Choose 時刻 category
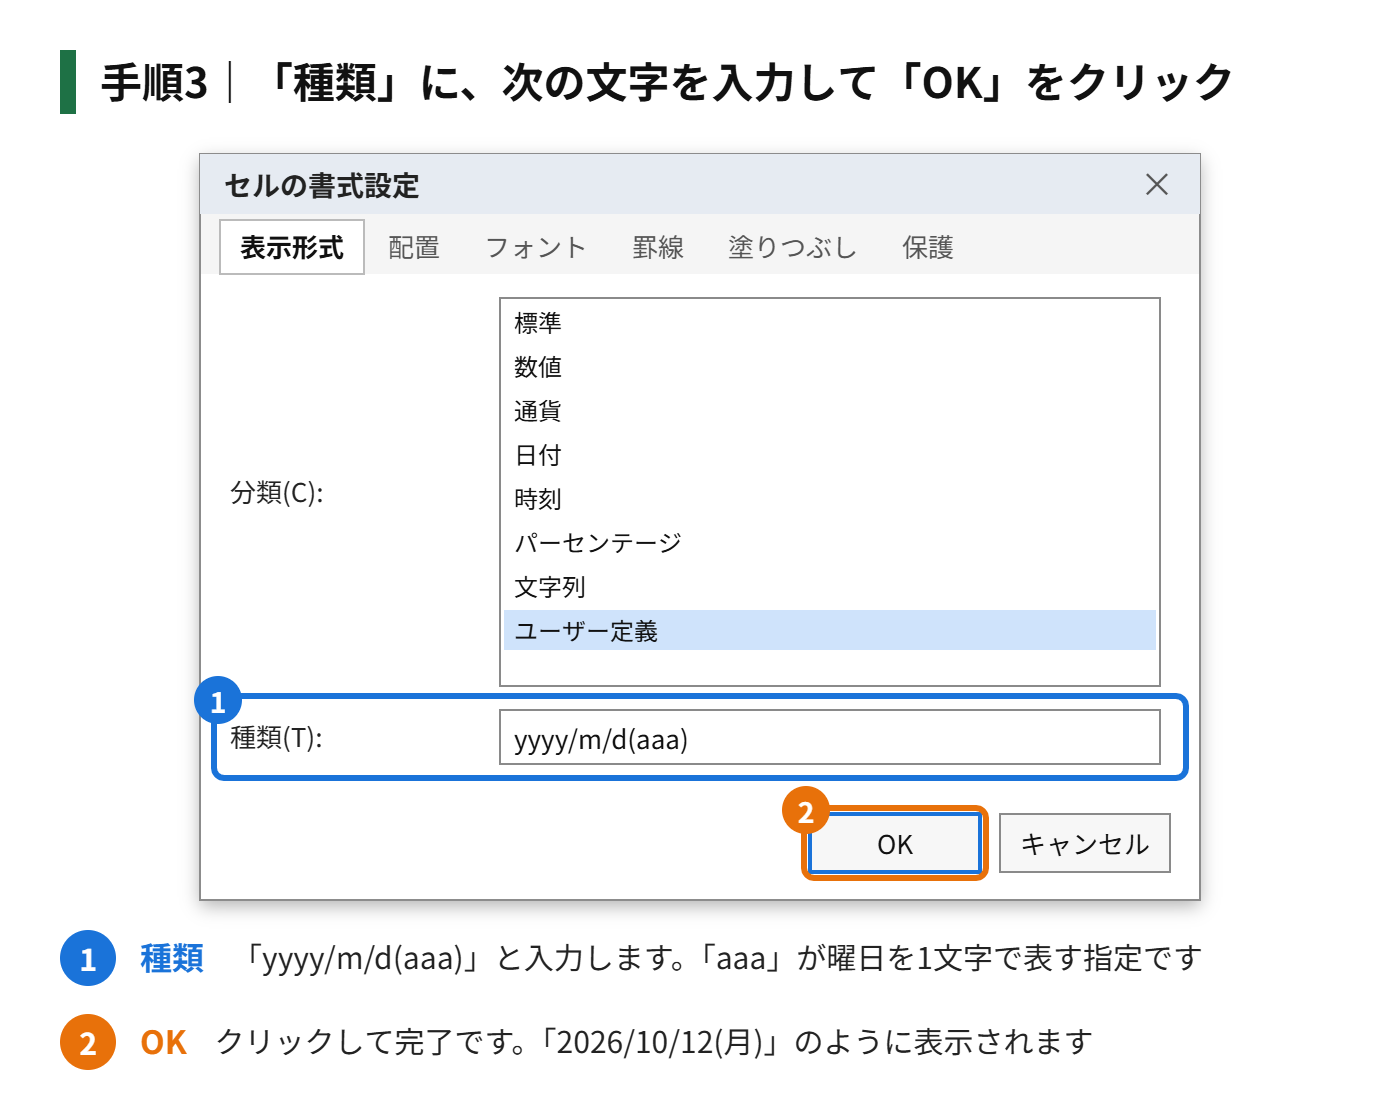This screenshot has width=1400, height=1118. click(x=830, y=499)
